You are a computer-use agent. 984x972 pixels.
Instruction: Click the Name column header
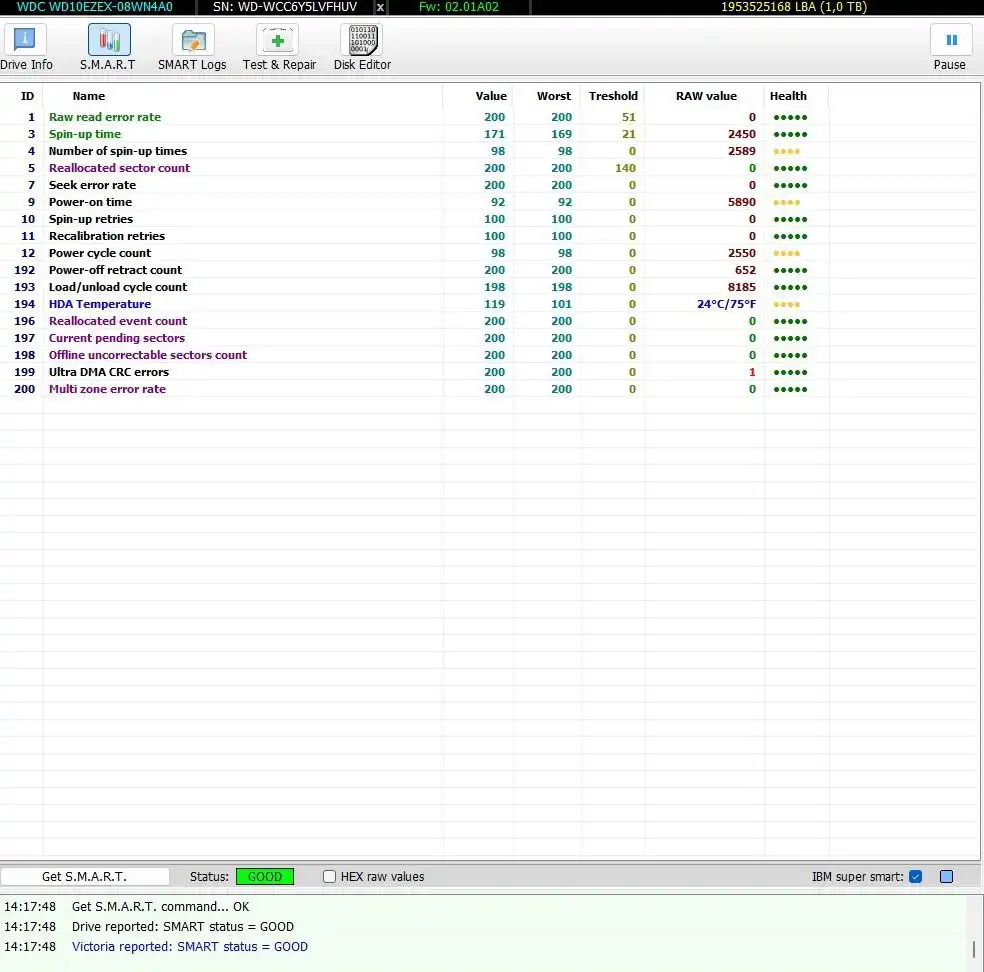[x=89, y=96]
